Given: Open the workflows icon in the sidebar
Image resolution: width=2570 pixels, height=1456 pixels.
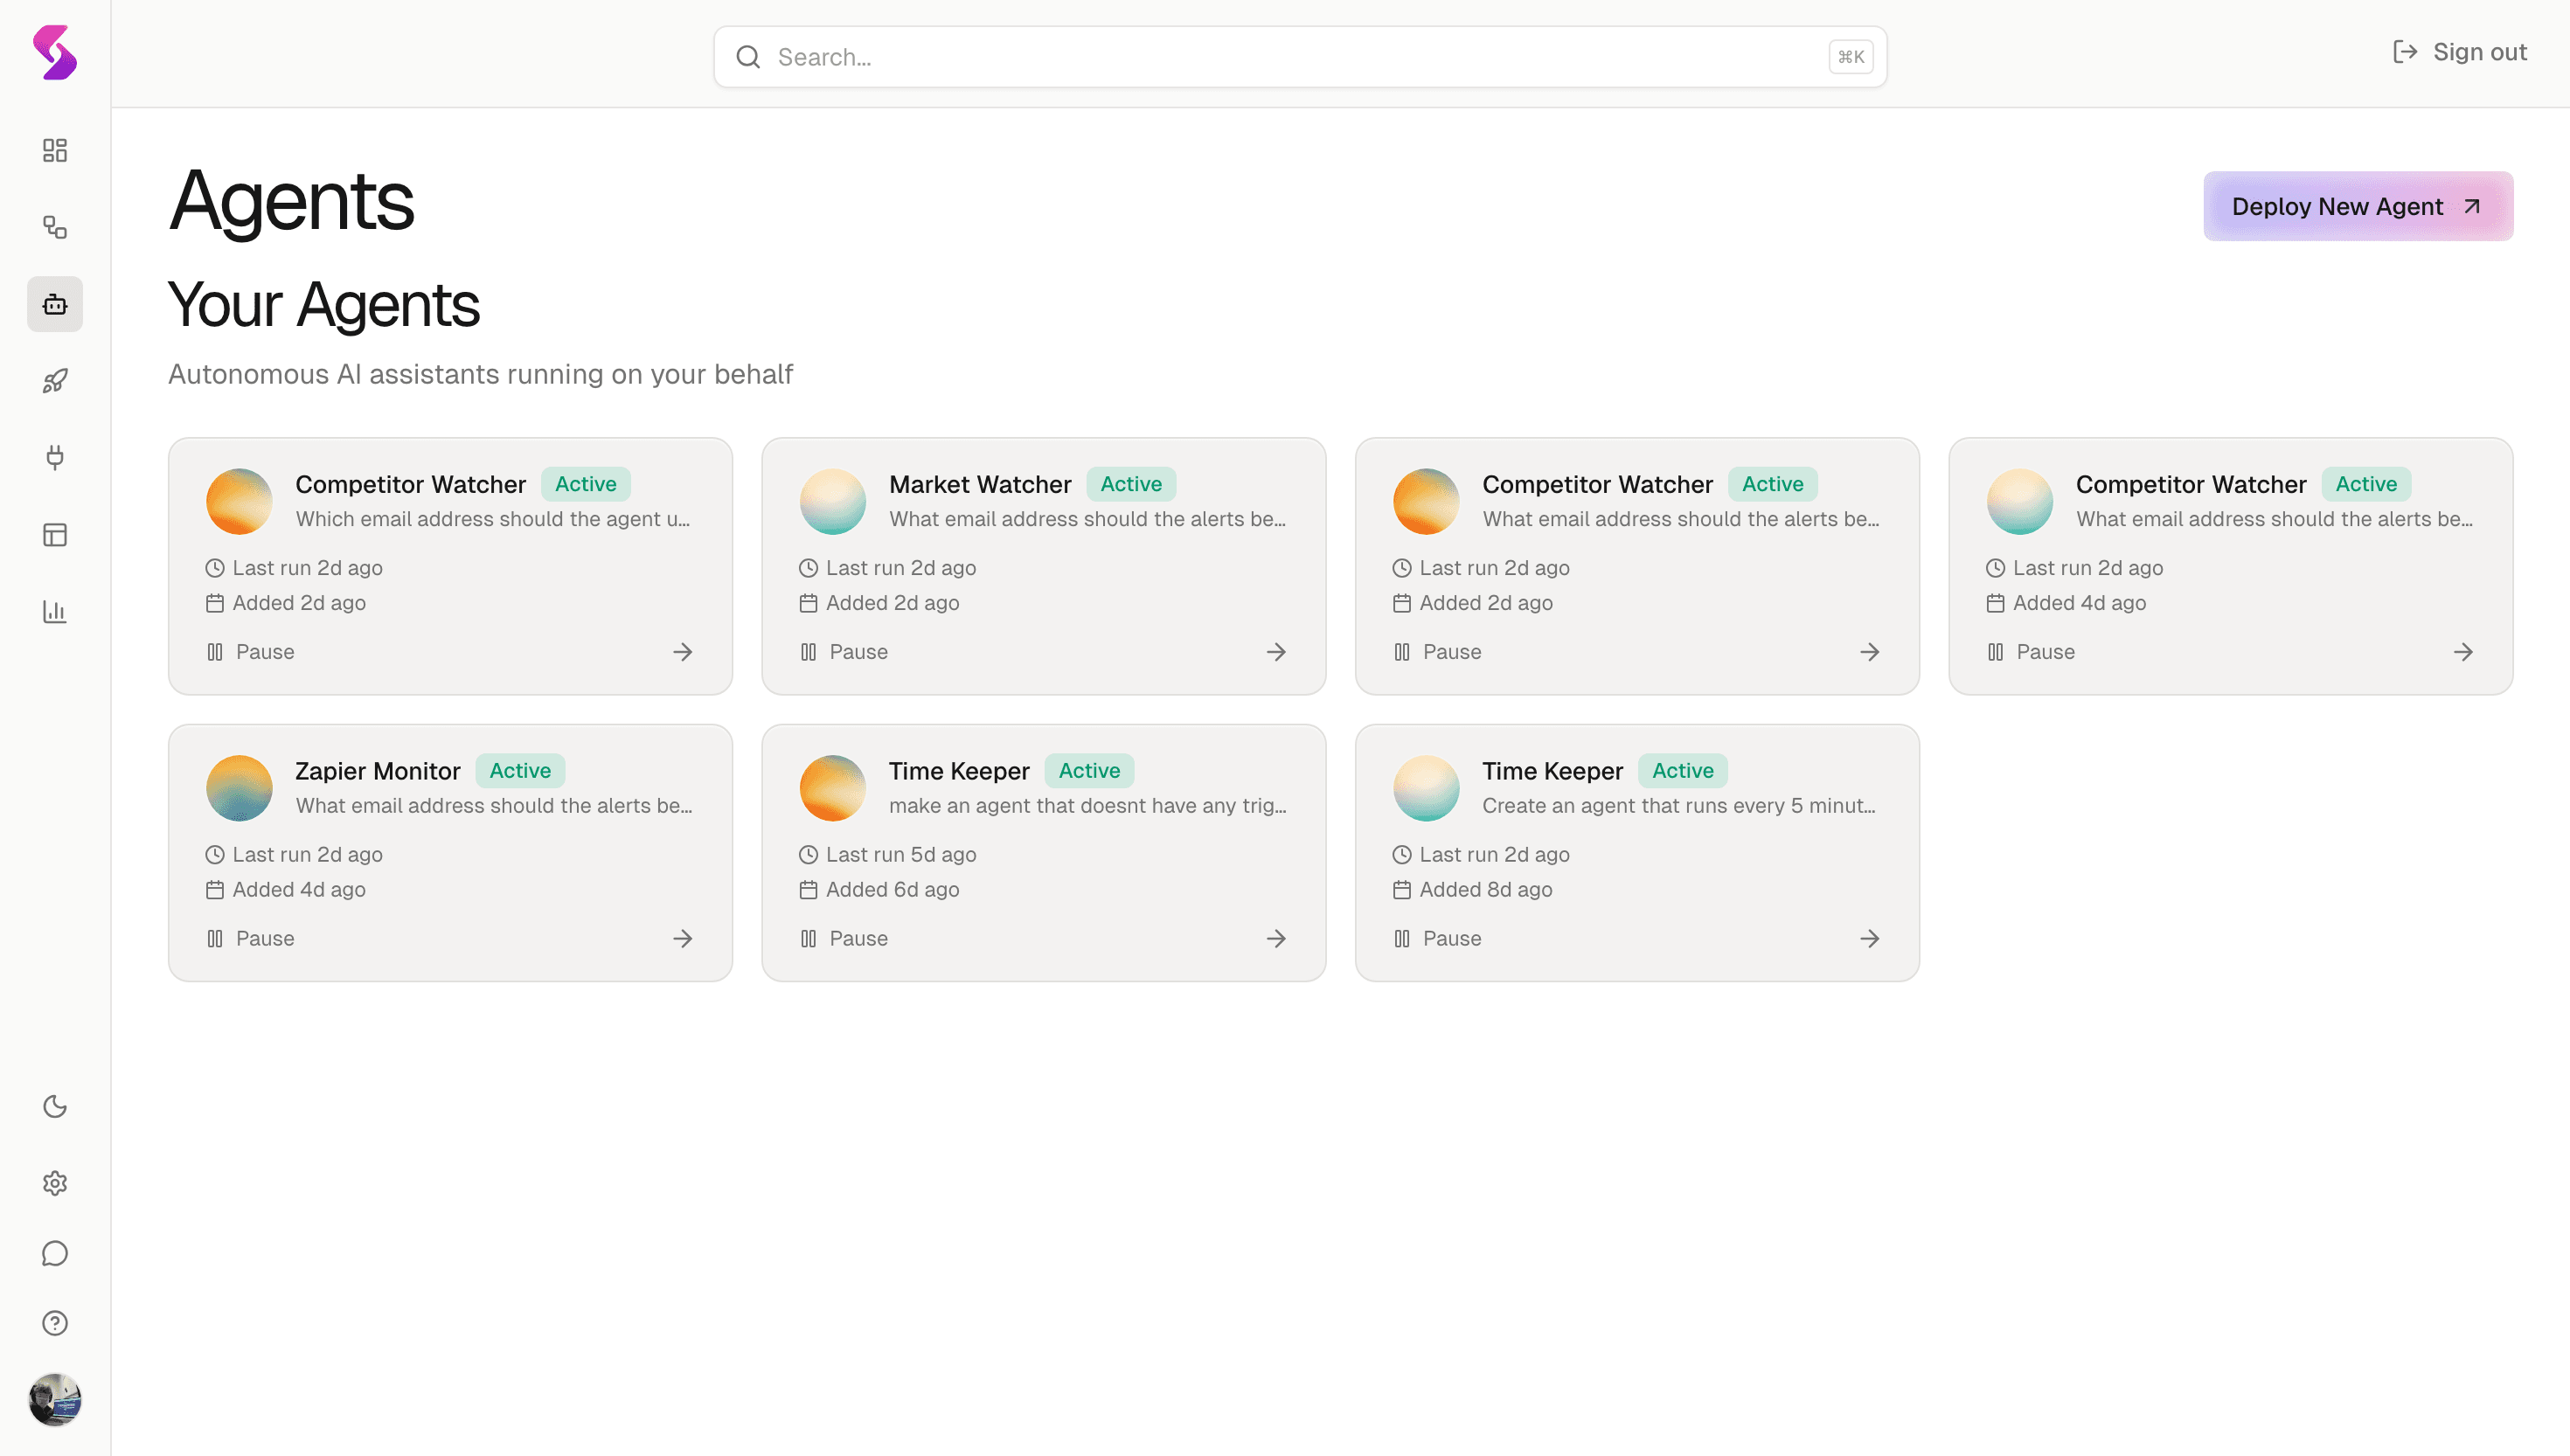Looking at the screenshot, I should tap(55, 227).
